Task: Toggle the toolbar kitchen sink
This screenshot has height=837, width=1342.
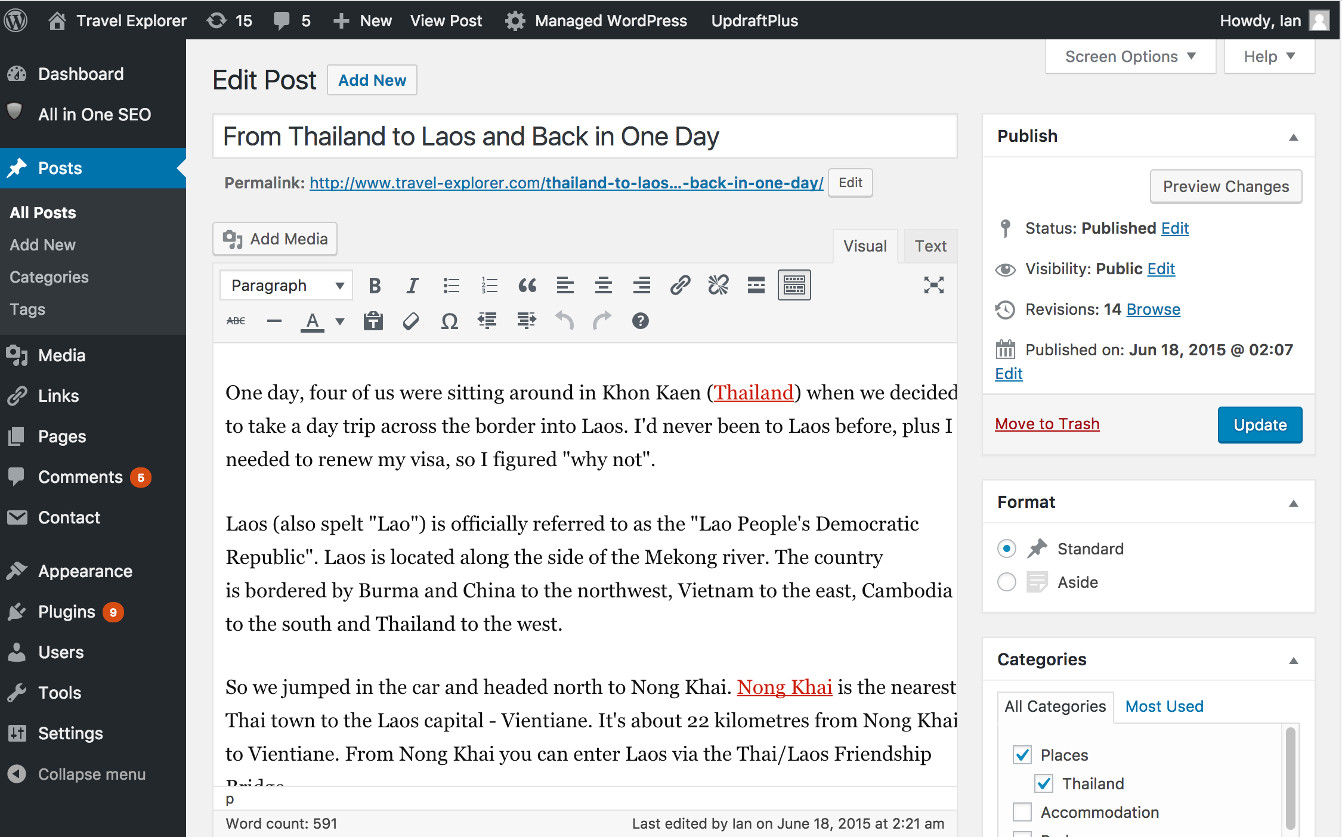Action: click(794, 286)
